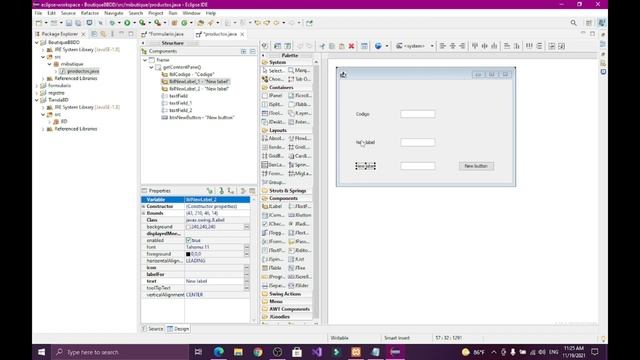640x360 pixels.
Task: Activate the Selection tool in palette
Action: click(273, 71)
